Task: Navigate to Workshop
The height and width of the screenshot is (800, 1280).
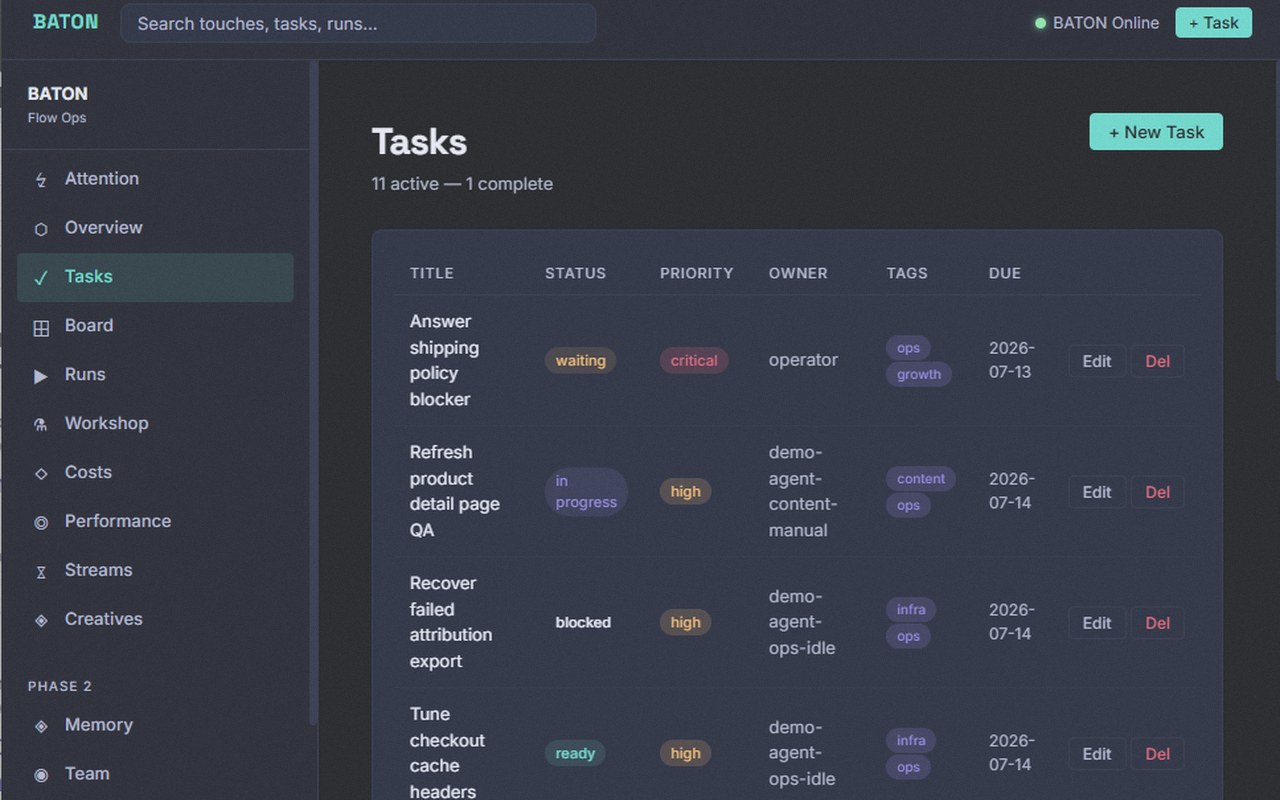Action: coord(155,424)
